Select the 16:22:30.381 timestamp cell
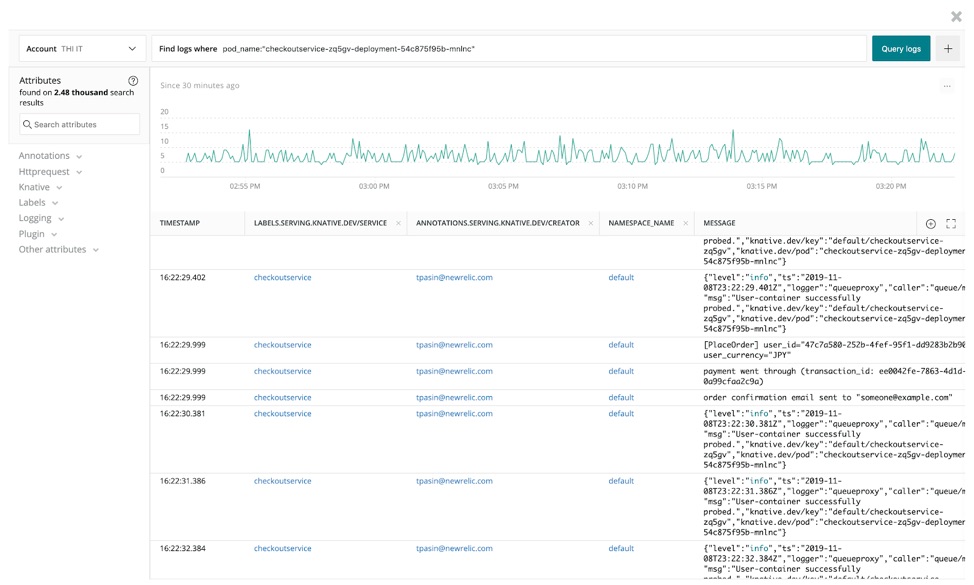Image resolution: width=974 pixels, height=585 pixels. tap(183, 414)
